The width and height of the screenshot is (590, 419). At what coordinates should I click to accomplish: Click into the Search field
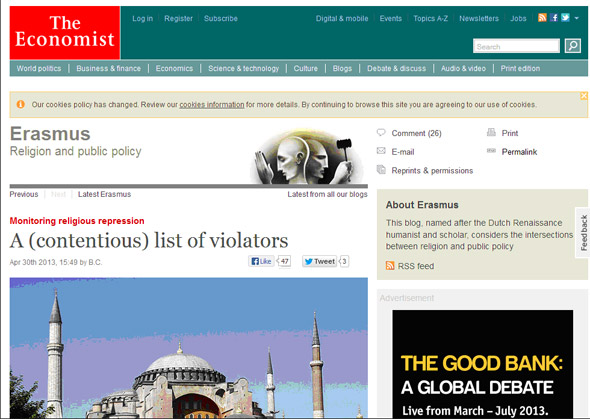(516, 46)
